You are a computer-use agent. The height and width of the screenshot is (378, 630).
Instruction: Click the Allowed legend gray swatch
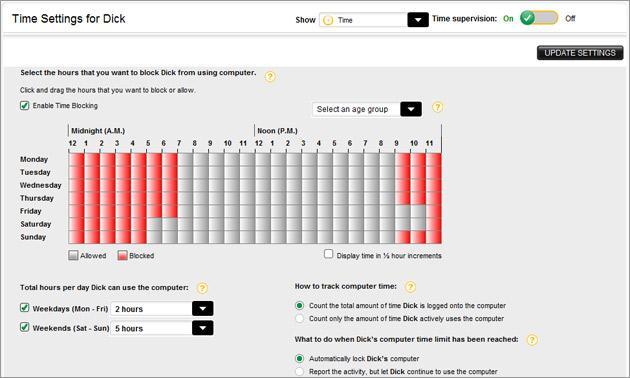(x=73, y=255)
